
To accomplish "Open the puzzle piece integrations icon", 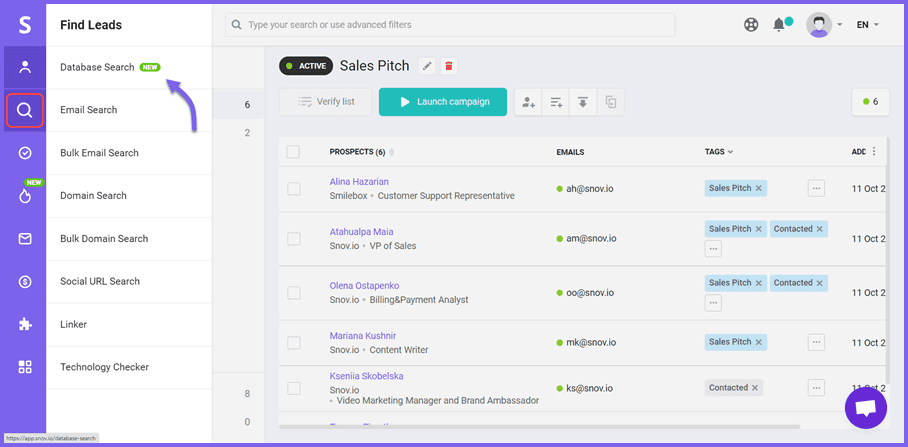I will tap(25, 324).
